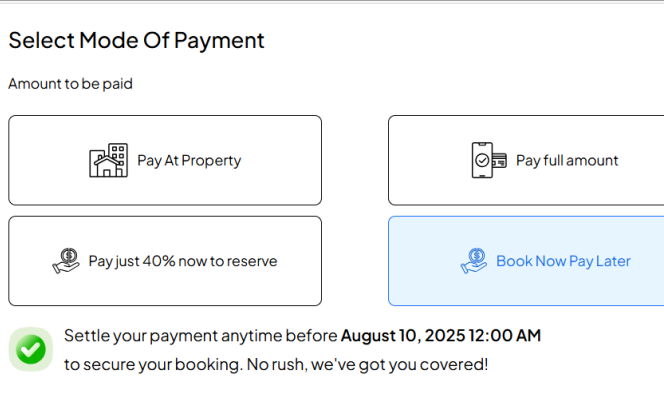Click the Book Now Pay Later text
The image size is (664, 416).
point(563,261)
